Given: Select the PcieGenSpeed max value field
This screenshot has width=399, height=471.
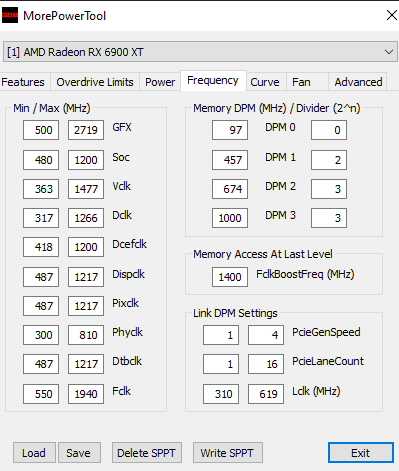Looking at the screenshot, I should click(x=266, y=335).
